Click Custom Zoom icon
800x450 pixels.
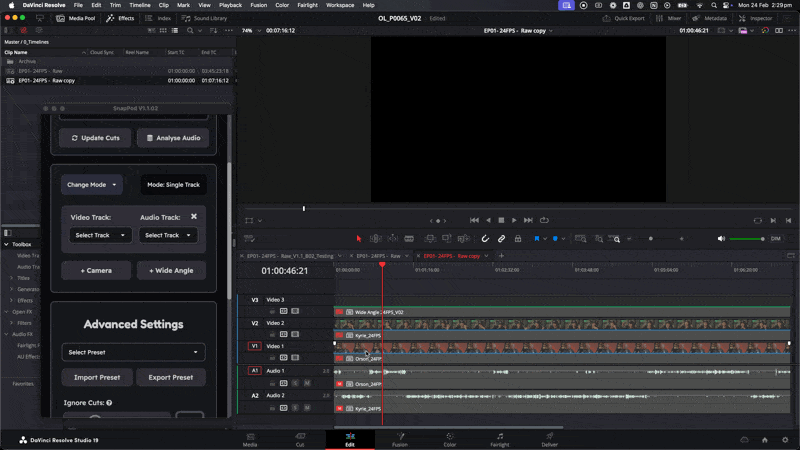614,239
